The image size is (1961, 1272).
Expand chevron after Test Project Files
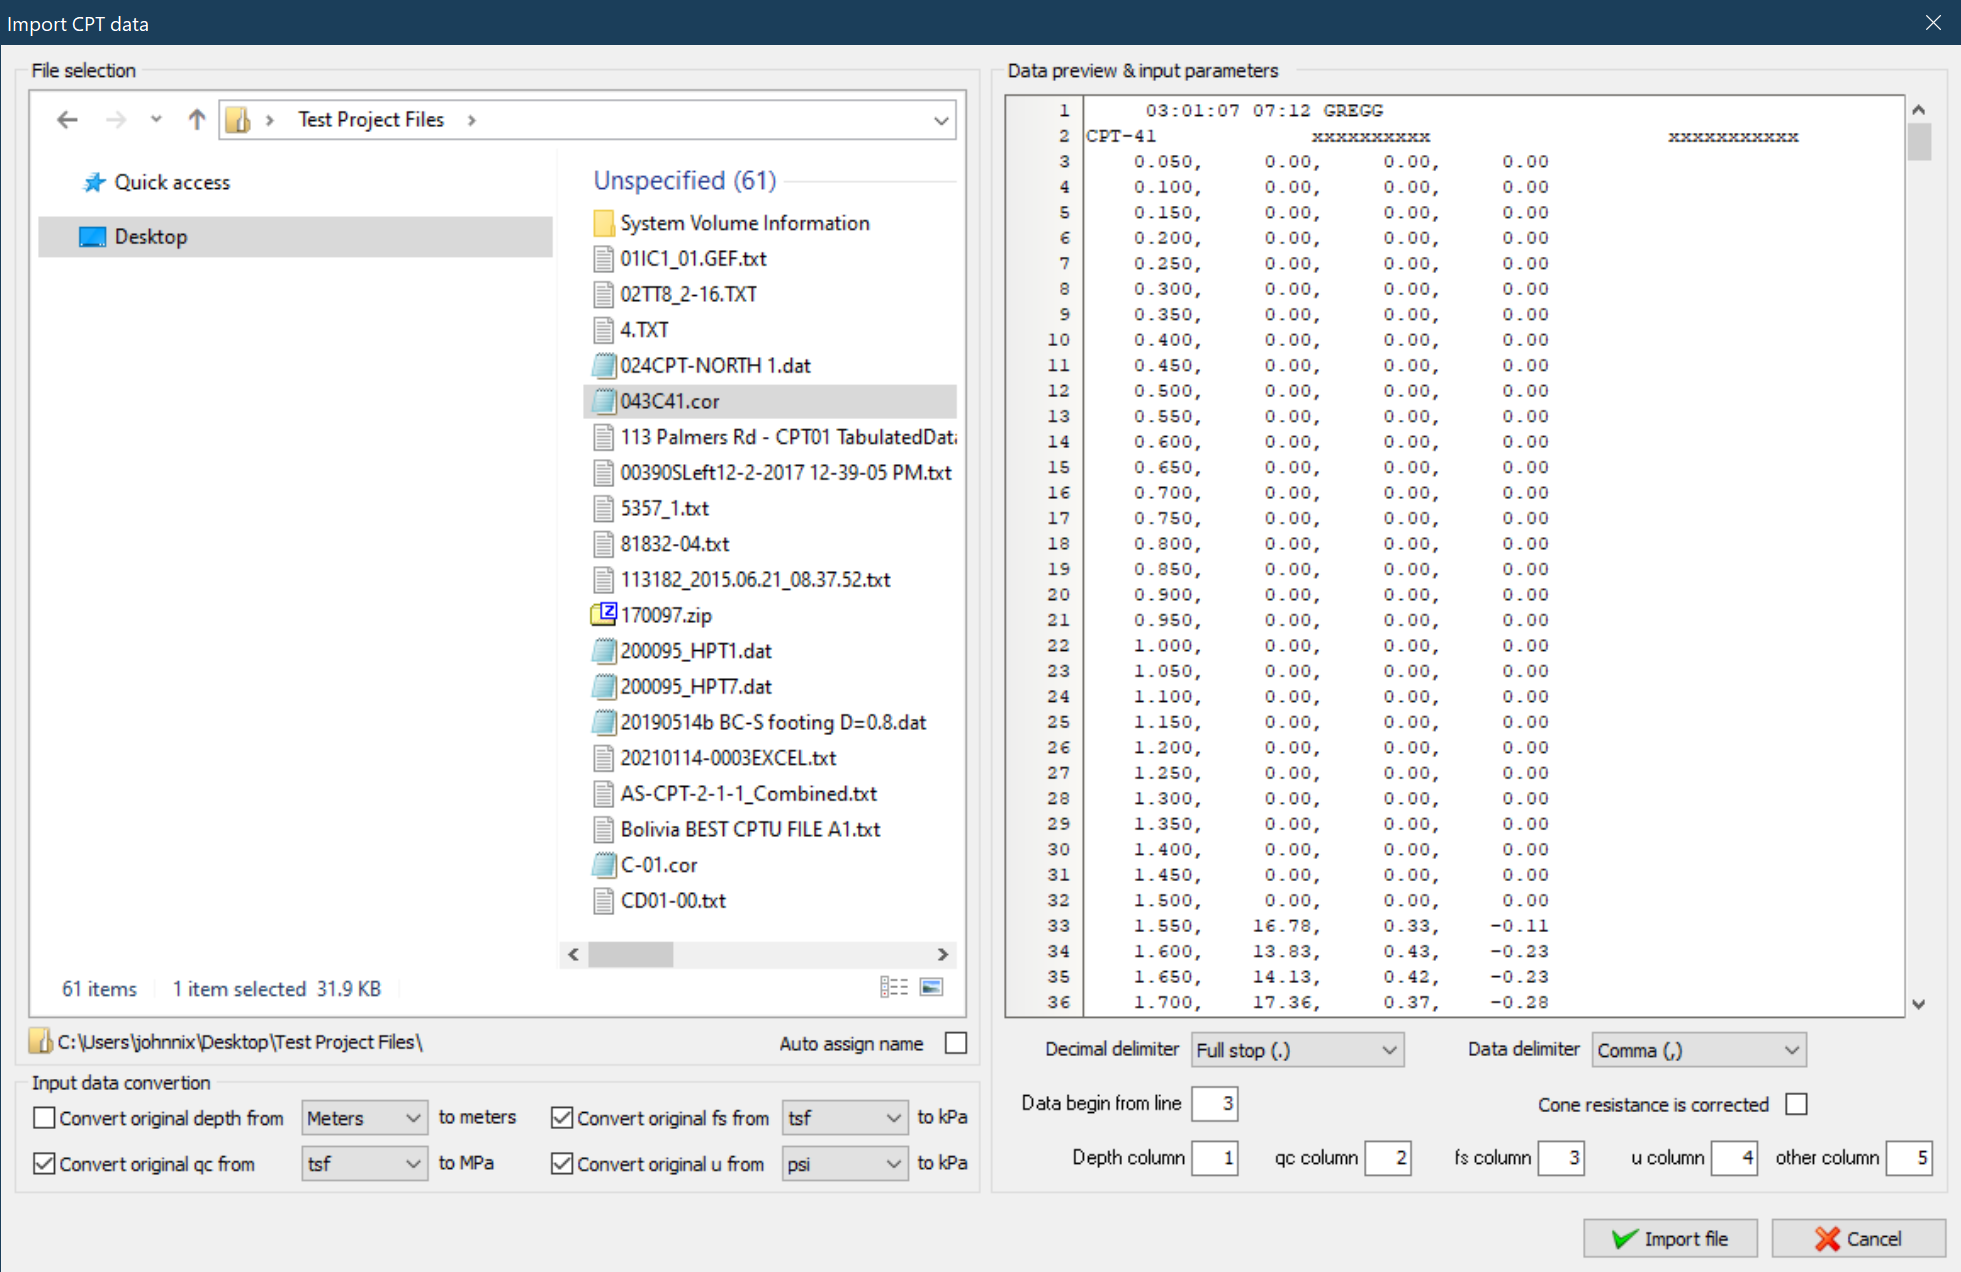pyautogui.click(x=472, y=121)
